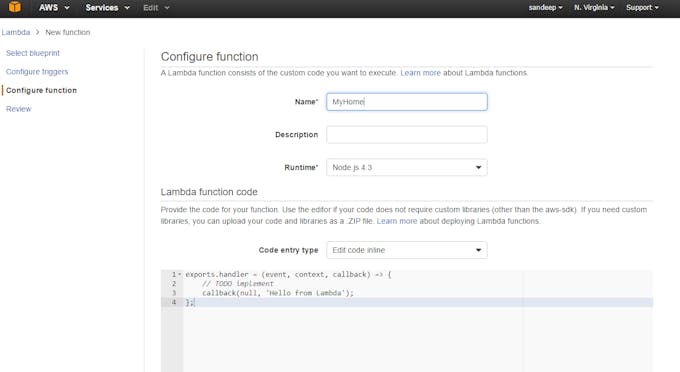Click the Name input field containing MyHome
Screen dimensions: 680x372
[x=407, y=101]
